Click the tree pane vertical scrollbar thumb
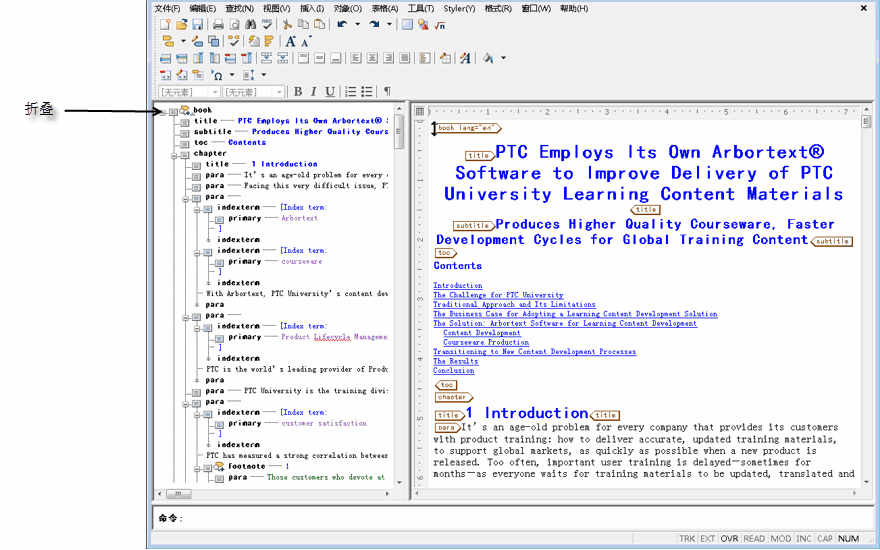 coord(399,131)
